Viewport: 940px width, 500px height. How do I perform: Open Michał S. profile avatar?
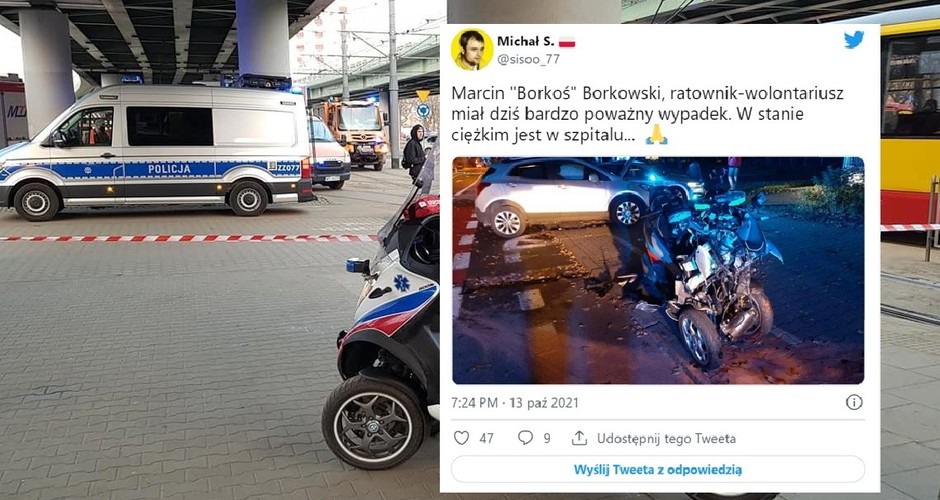472,49
